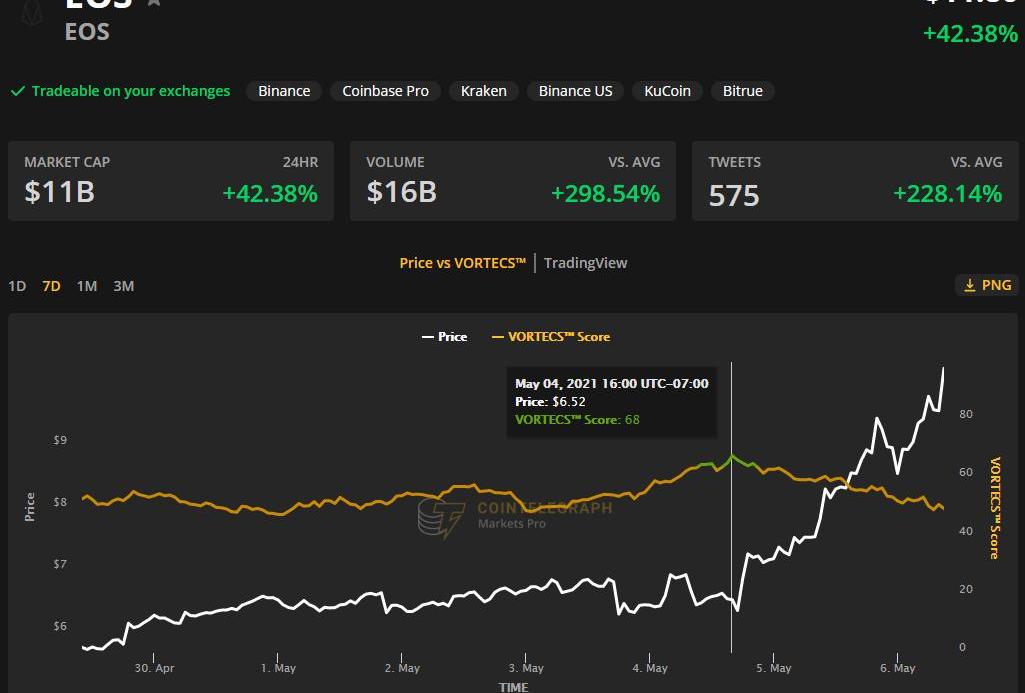Click the +228.14% tweets vs avg figure
Screen dimensions: 1025x693
(x=947, y=194)
